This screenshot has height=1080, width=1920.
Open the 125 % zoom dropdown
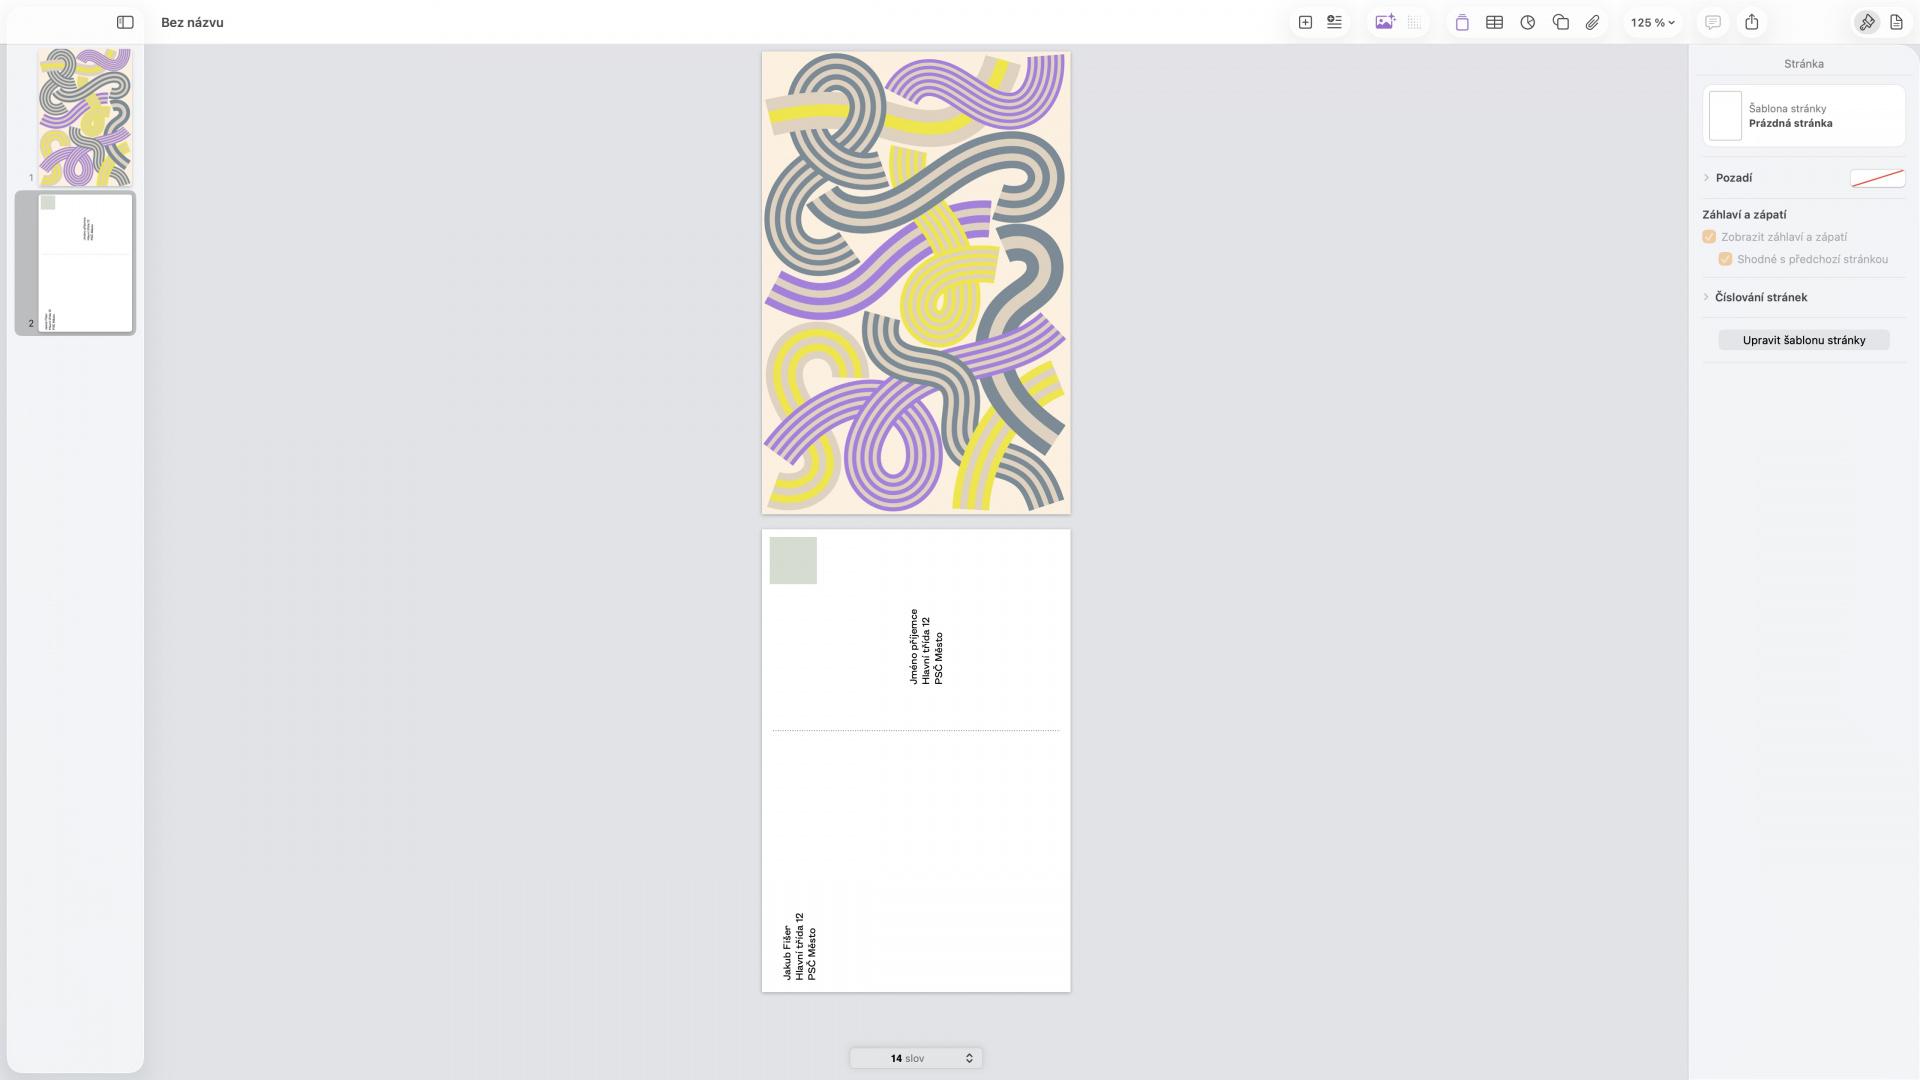coord(1652,22)
